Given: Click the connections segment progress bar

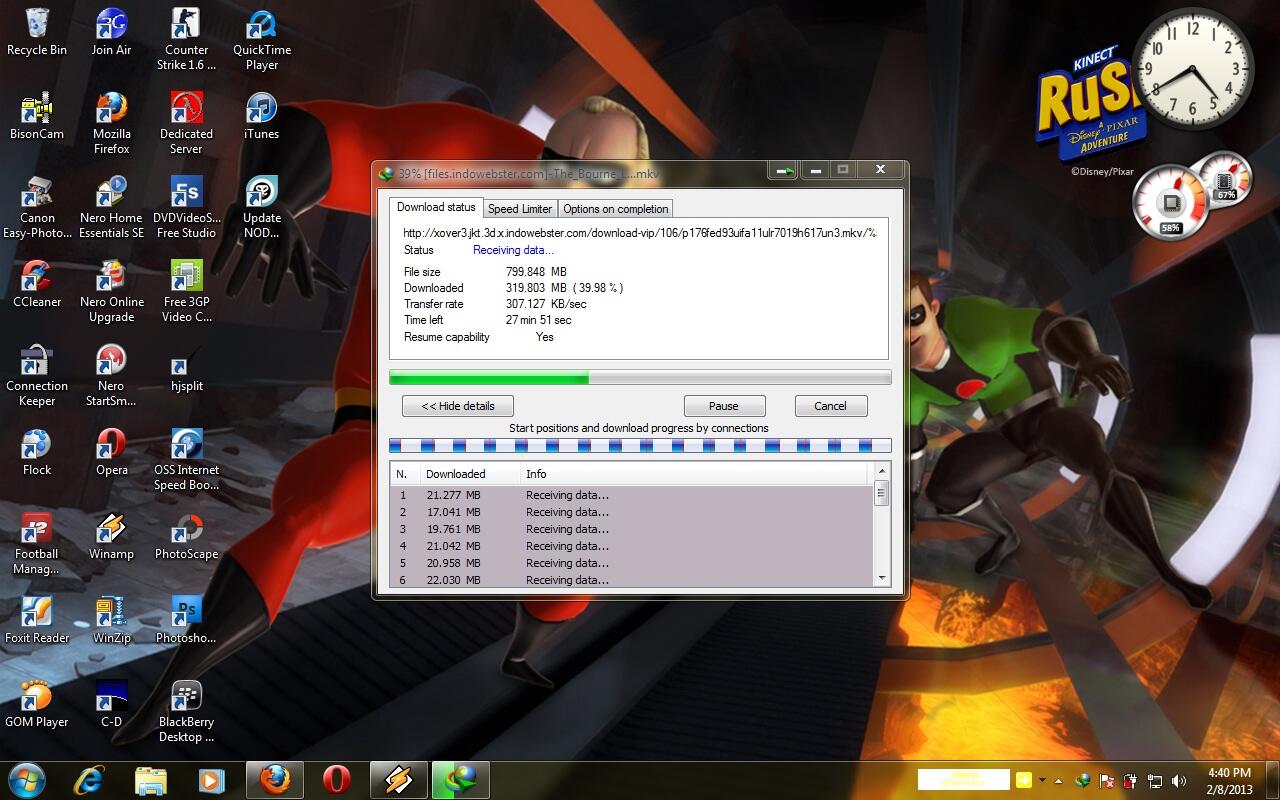Looking at the screenshot, I should (x=640, y=445).
